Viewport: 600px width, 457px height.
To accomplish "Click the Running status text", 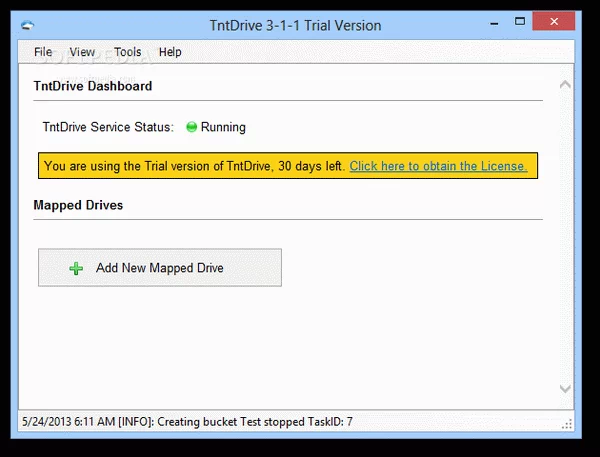I will tap(223, 127).
